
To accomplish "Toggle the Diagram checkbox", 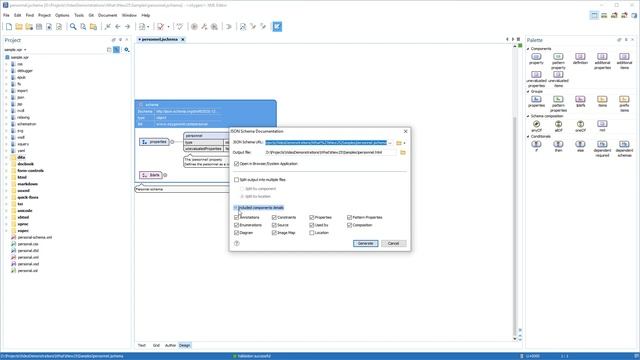I will pos(236,233).
